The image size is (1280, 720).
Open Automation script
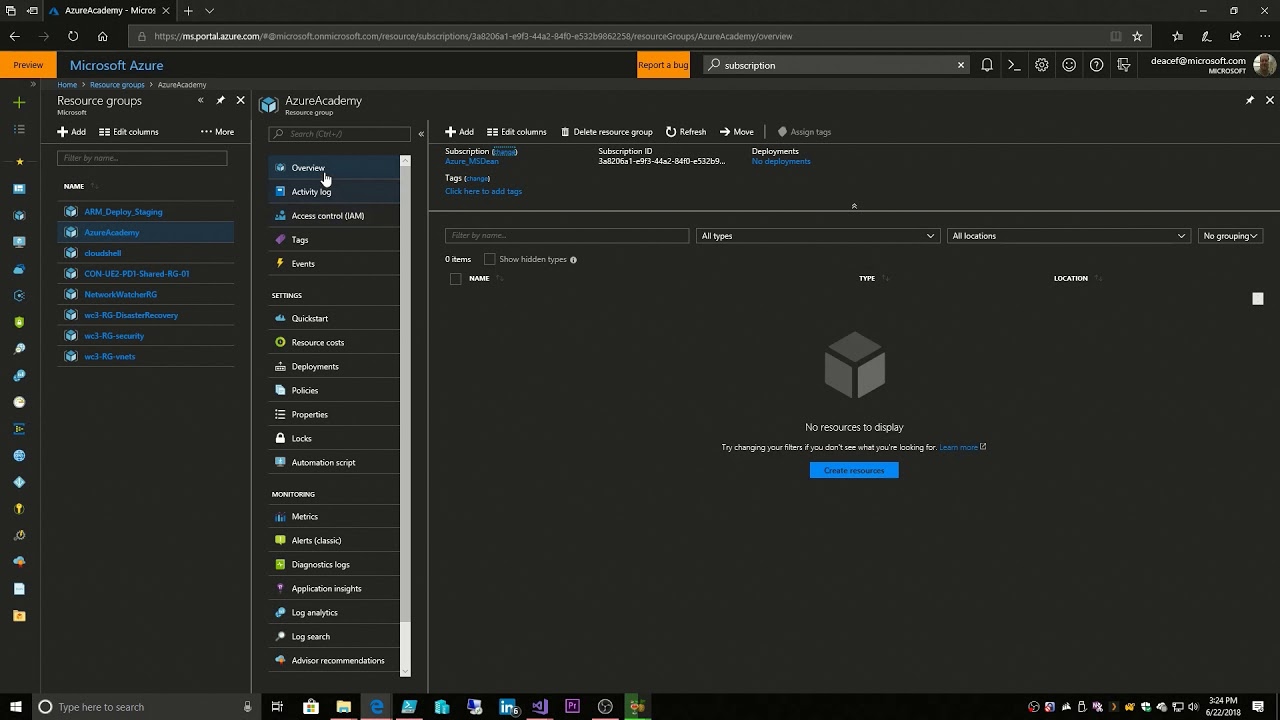335,462
